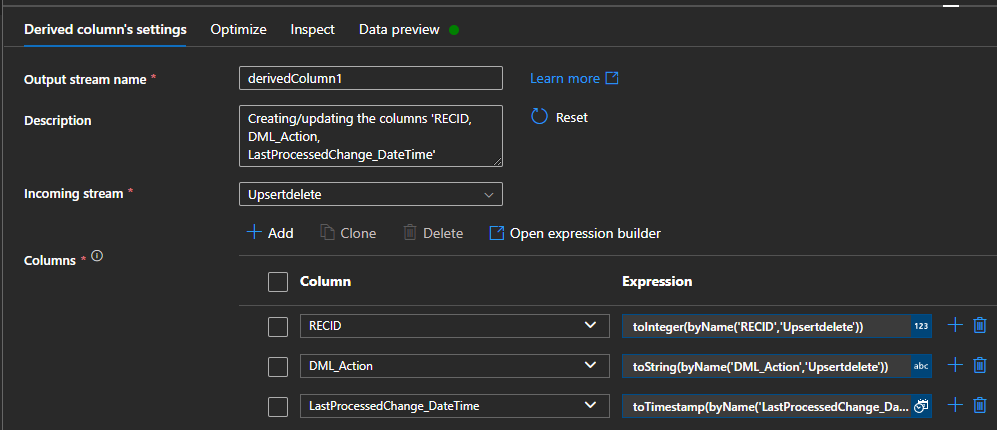
Task: Add a column after the DML_Action row
Action: click(956, 365)
